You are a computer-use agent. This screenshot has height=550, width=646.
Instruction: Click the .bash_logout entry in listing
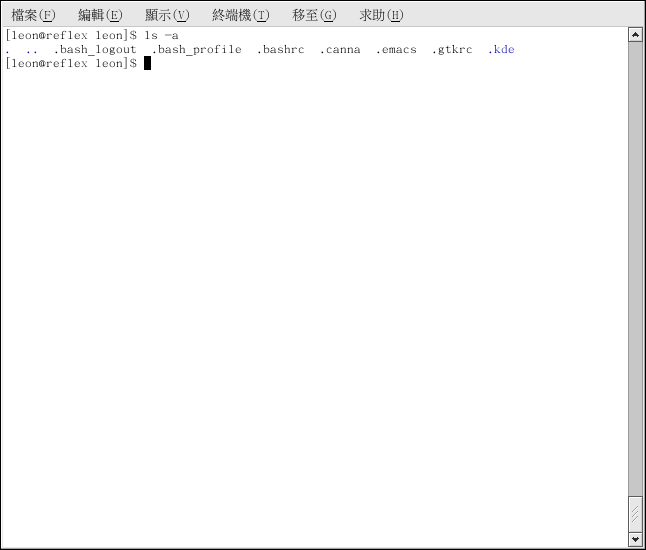[95, 50]
